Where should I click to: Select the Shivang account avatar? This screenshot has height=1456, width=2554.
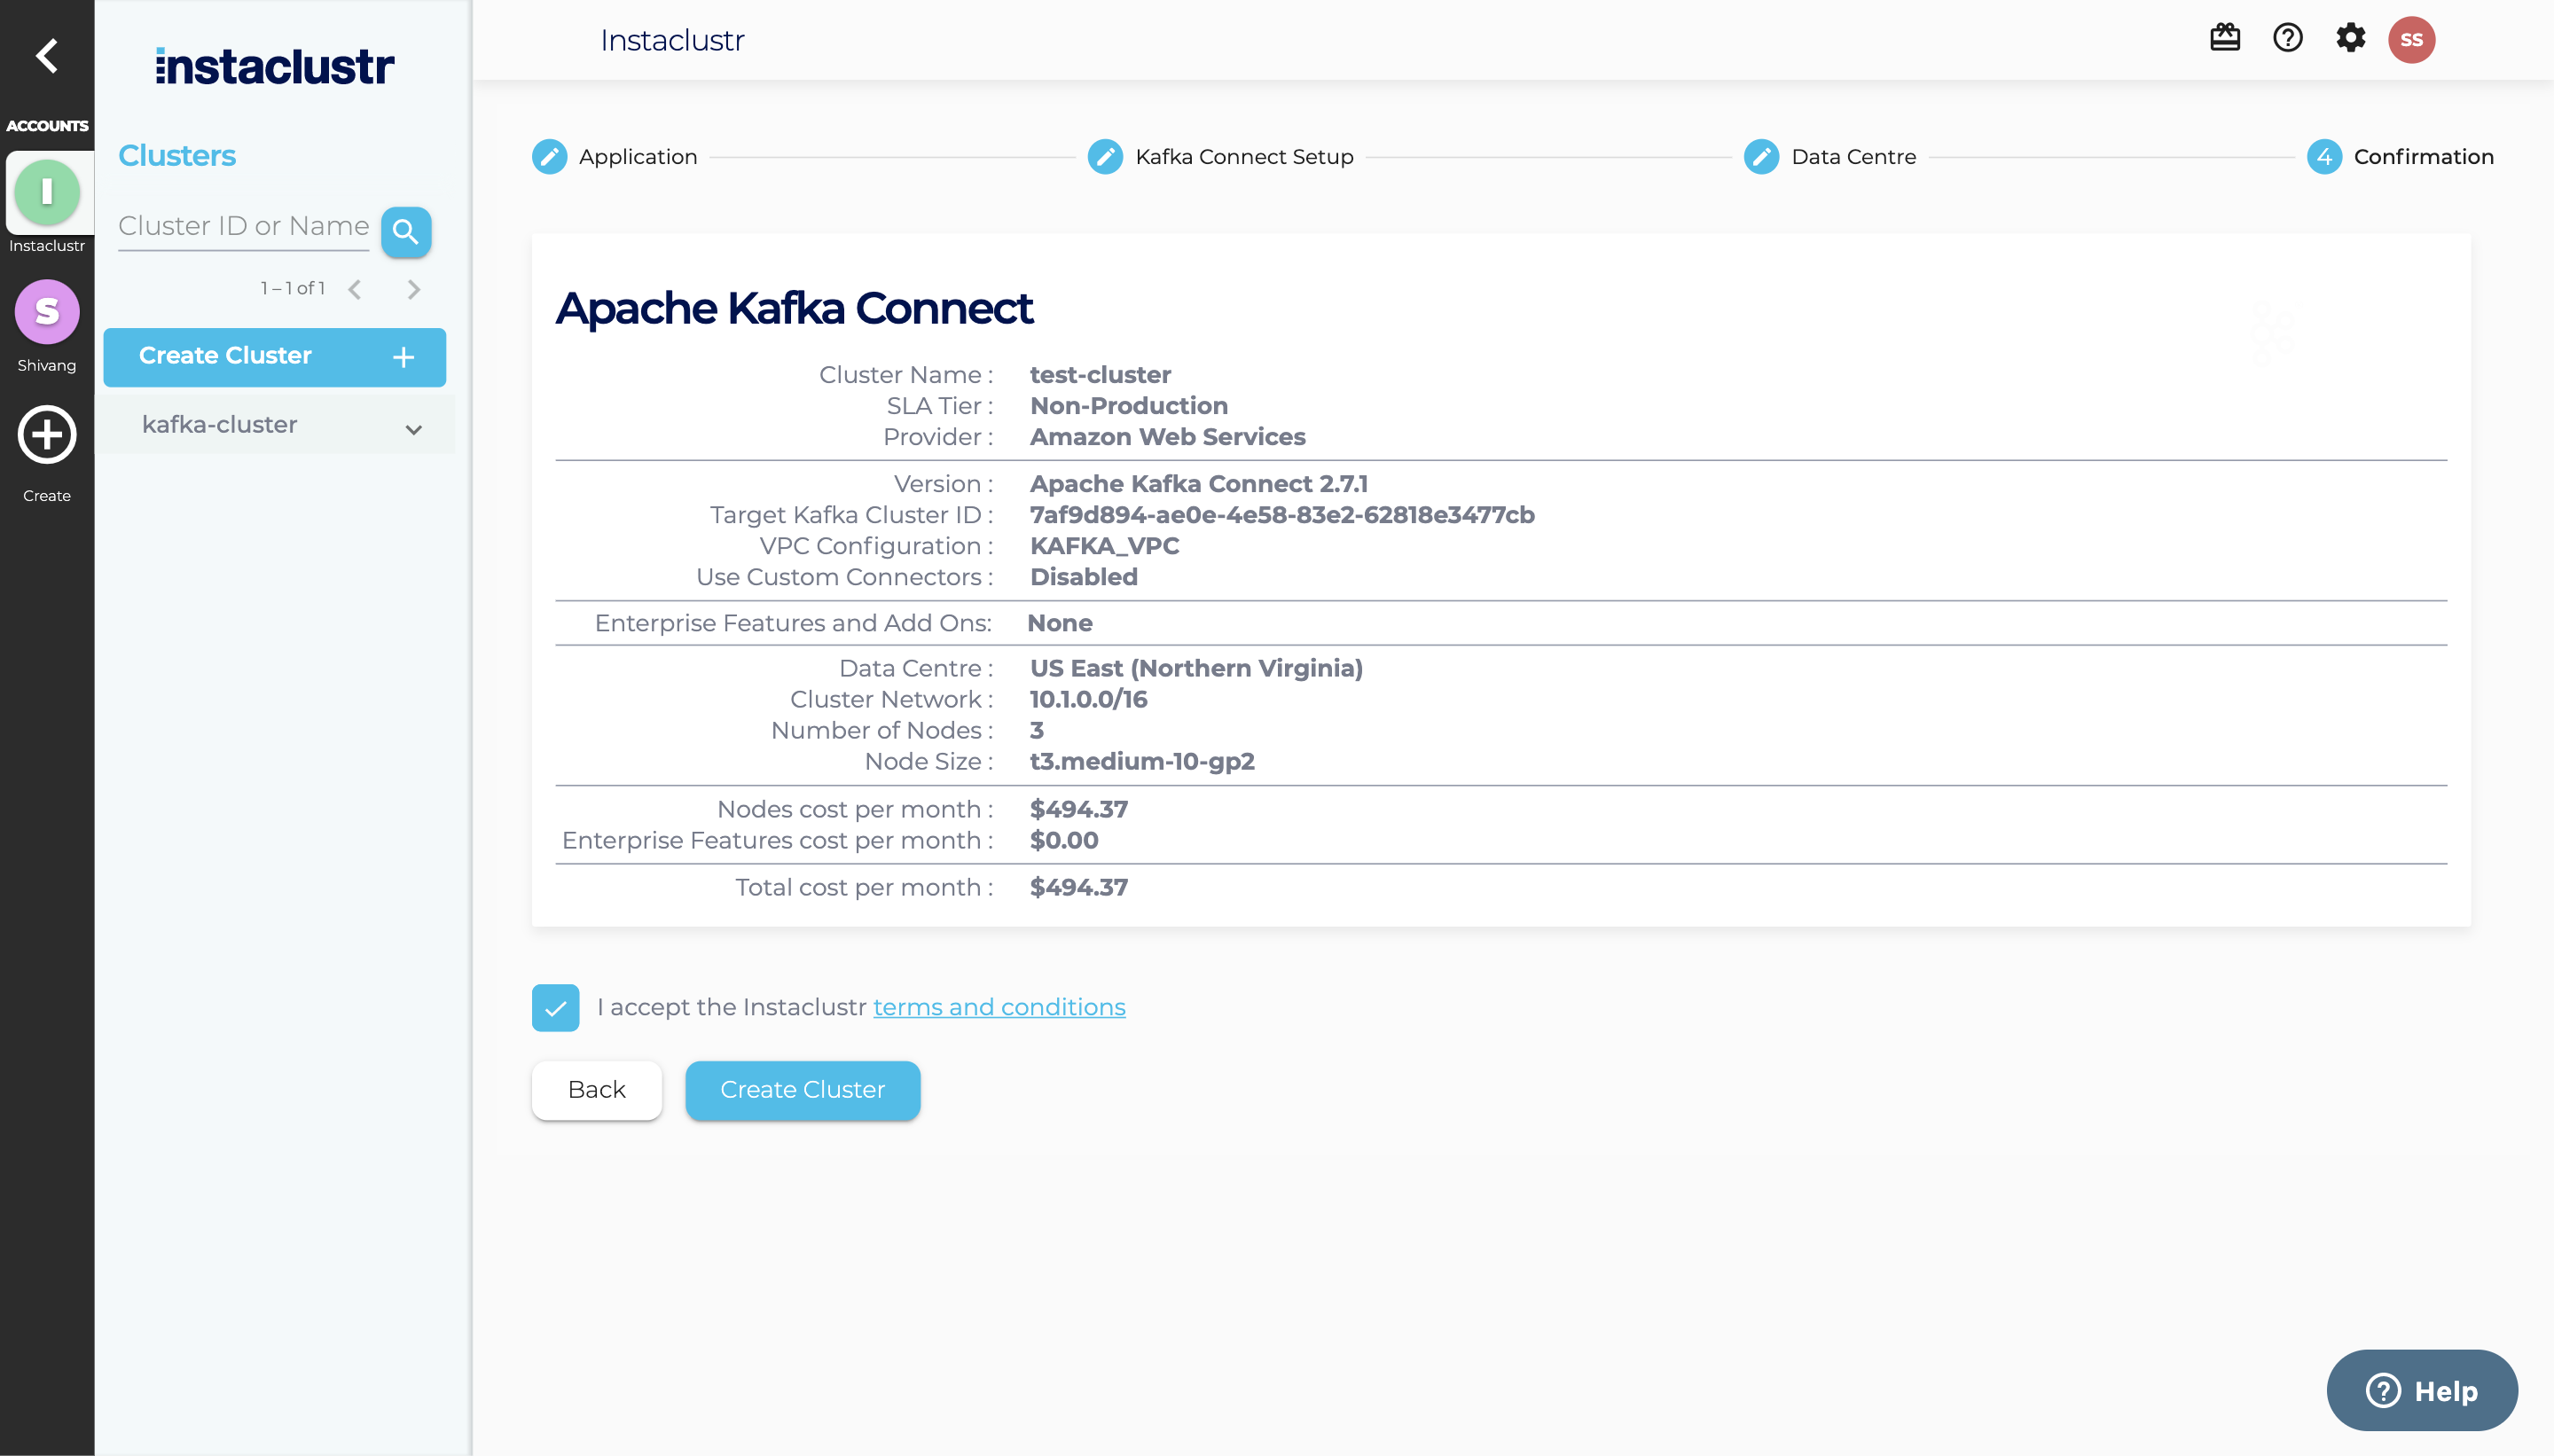(46, 312)
